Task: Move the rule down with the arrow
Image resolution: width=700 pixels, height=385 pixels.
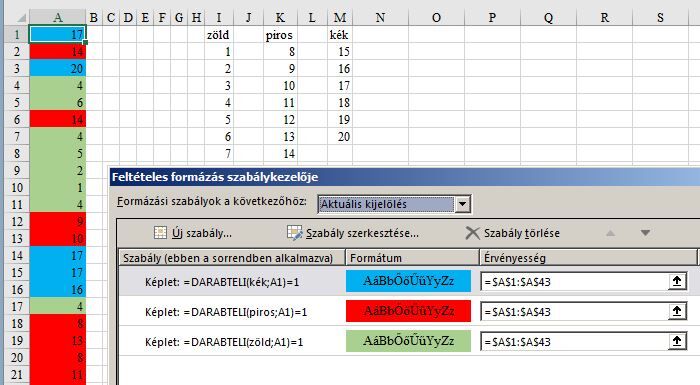Action: coord(645,233)
